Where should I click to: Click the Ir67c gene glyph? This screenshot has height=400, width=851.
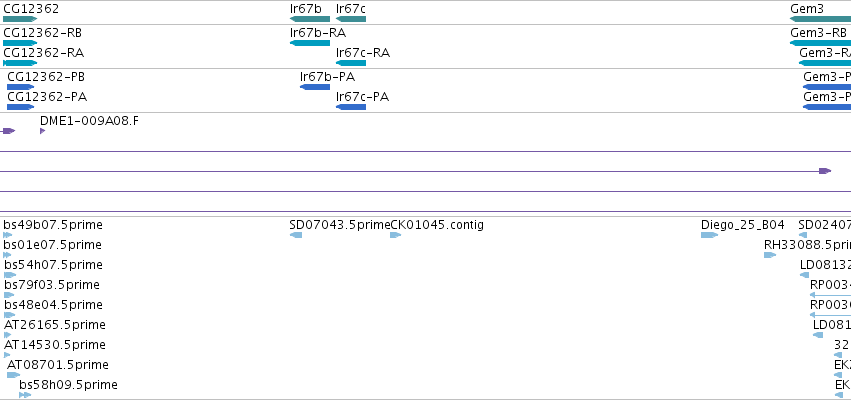pyautogui.click(x=351, y=19)
